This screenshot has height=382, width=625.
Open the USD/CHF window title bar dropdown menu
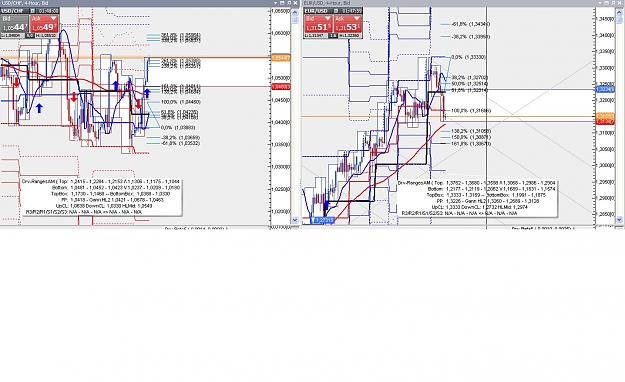point(276,3)
